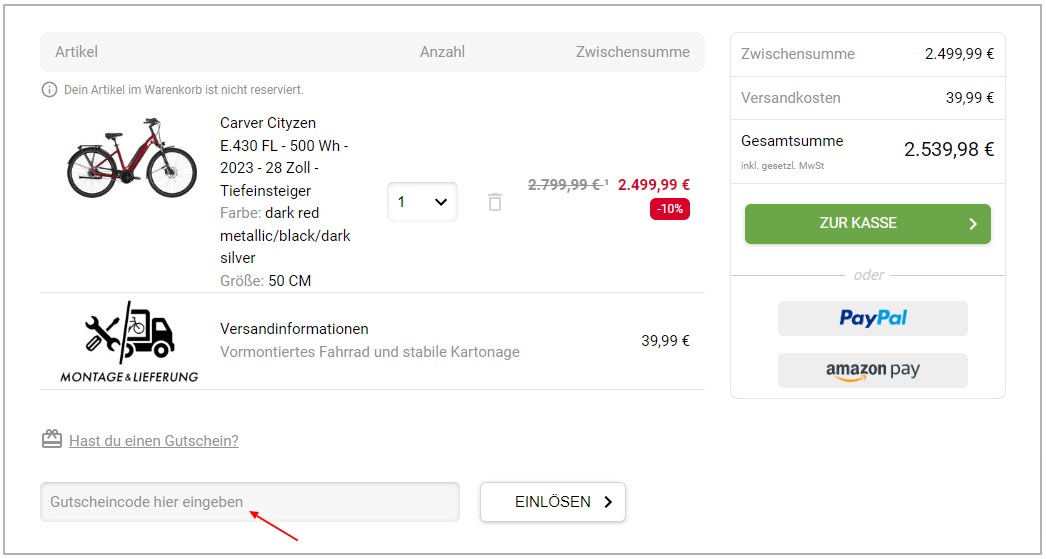Click the Montage & Lieferung truck icon
The height and width of the screenshot is (559, 1046).
tap(129, 342)
